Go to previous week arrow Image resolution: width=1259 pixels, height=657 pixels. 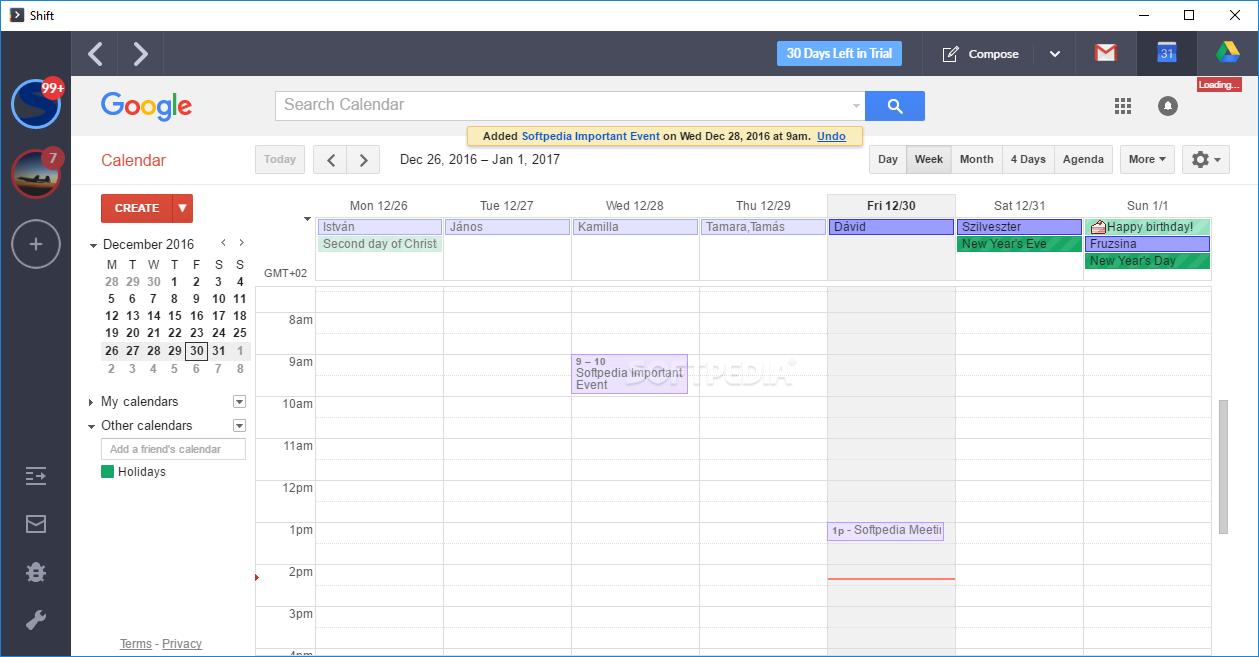pos(330,160)
